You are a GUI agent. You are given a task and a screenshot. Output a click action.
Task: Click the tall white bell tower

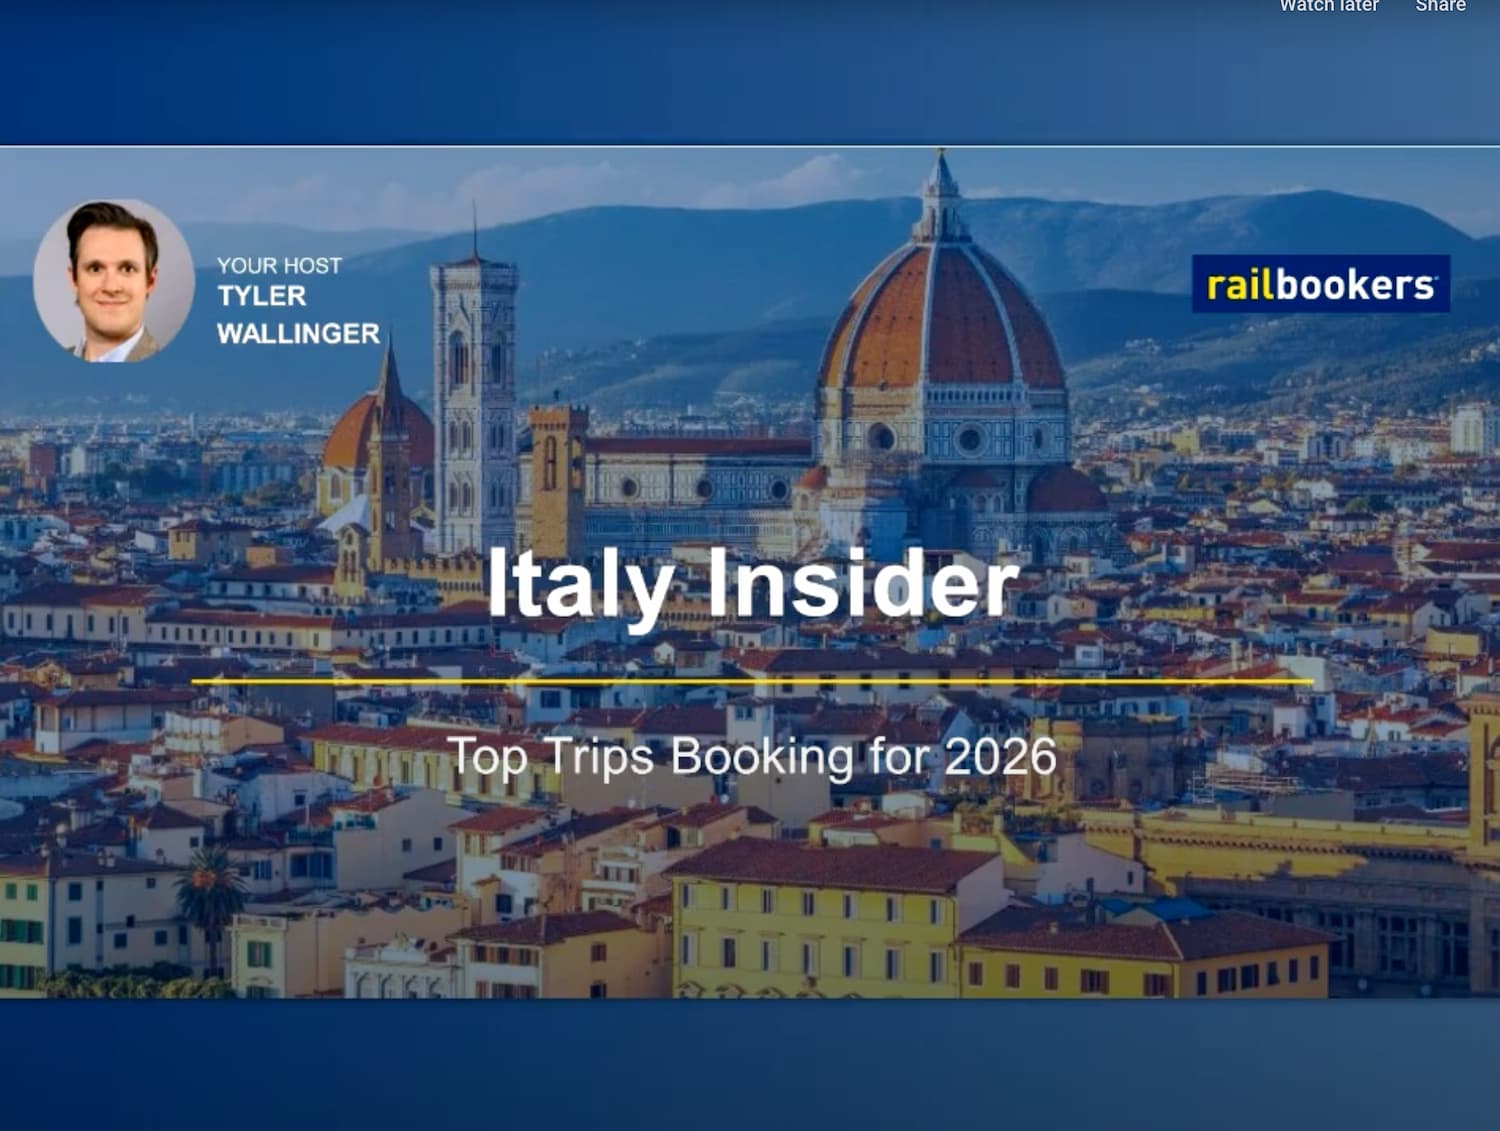click(474, 400)
